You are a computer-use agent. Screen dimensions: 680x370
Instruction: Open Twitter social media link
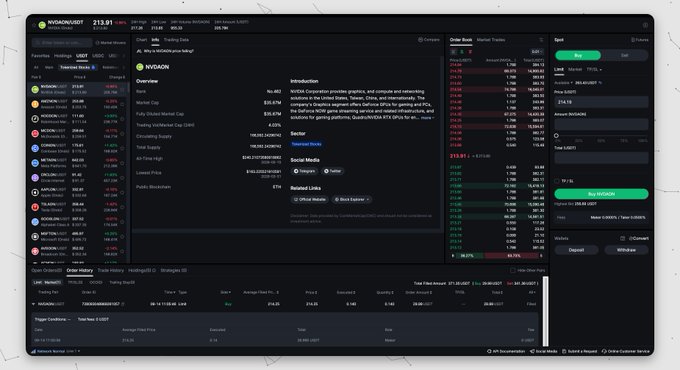(x=333, y=171)
